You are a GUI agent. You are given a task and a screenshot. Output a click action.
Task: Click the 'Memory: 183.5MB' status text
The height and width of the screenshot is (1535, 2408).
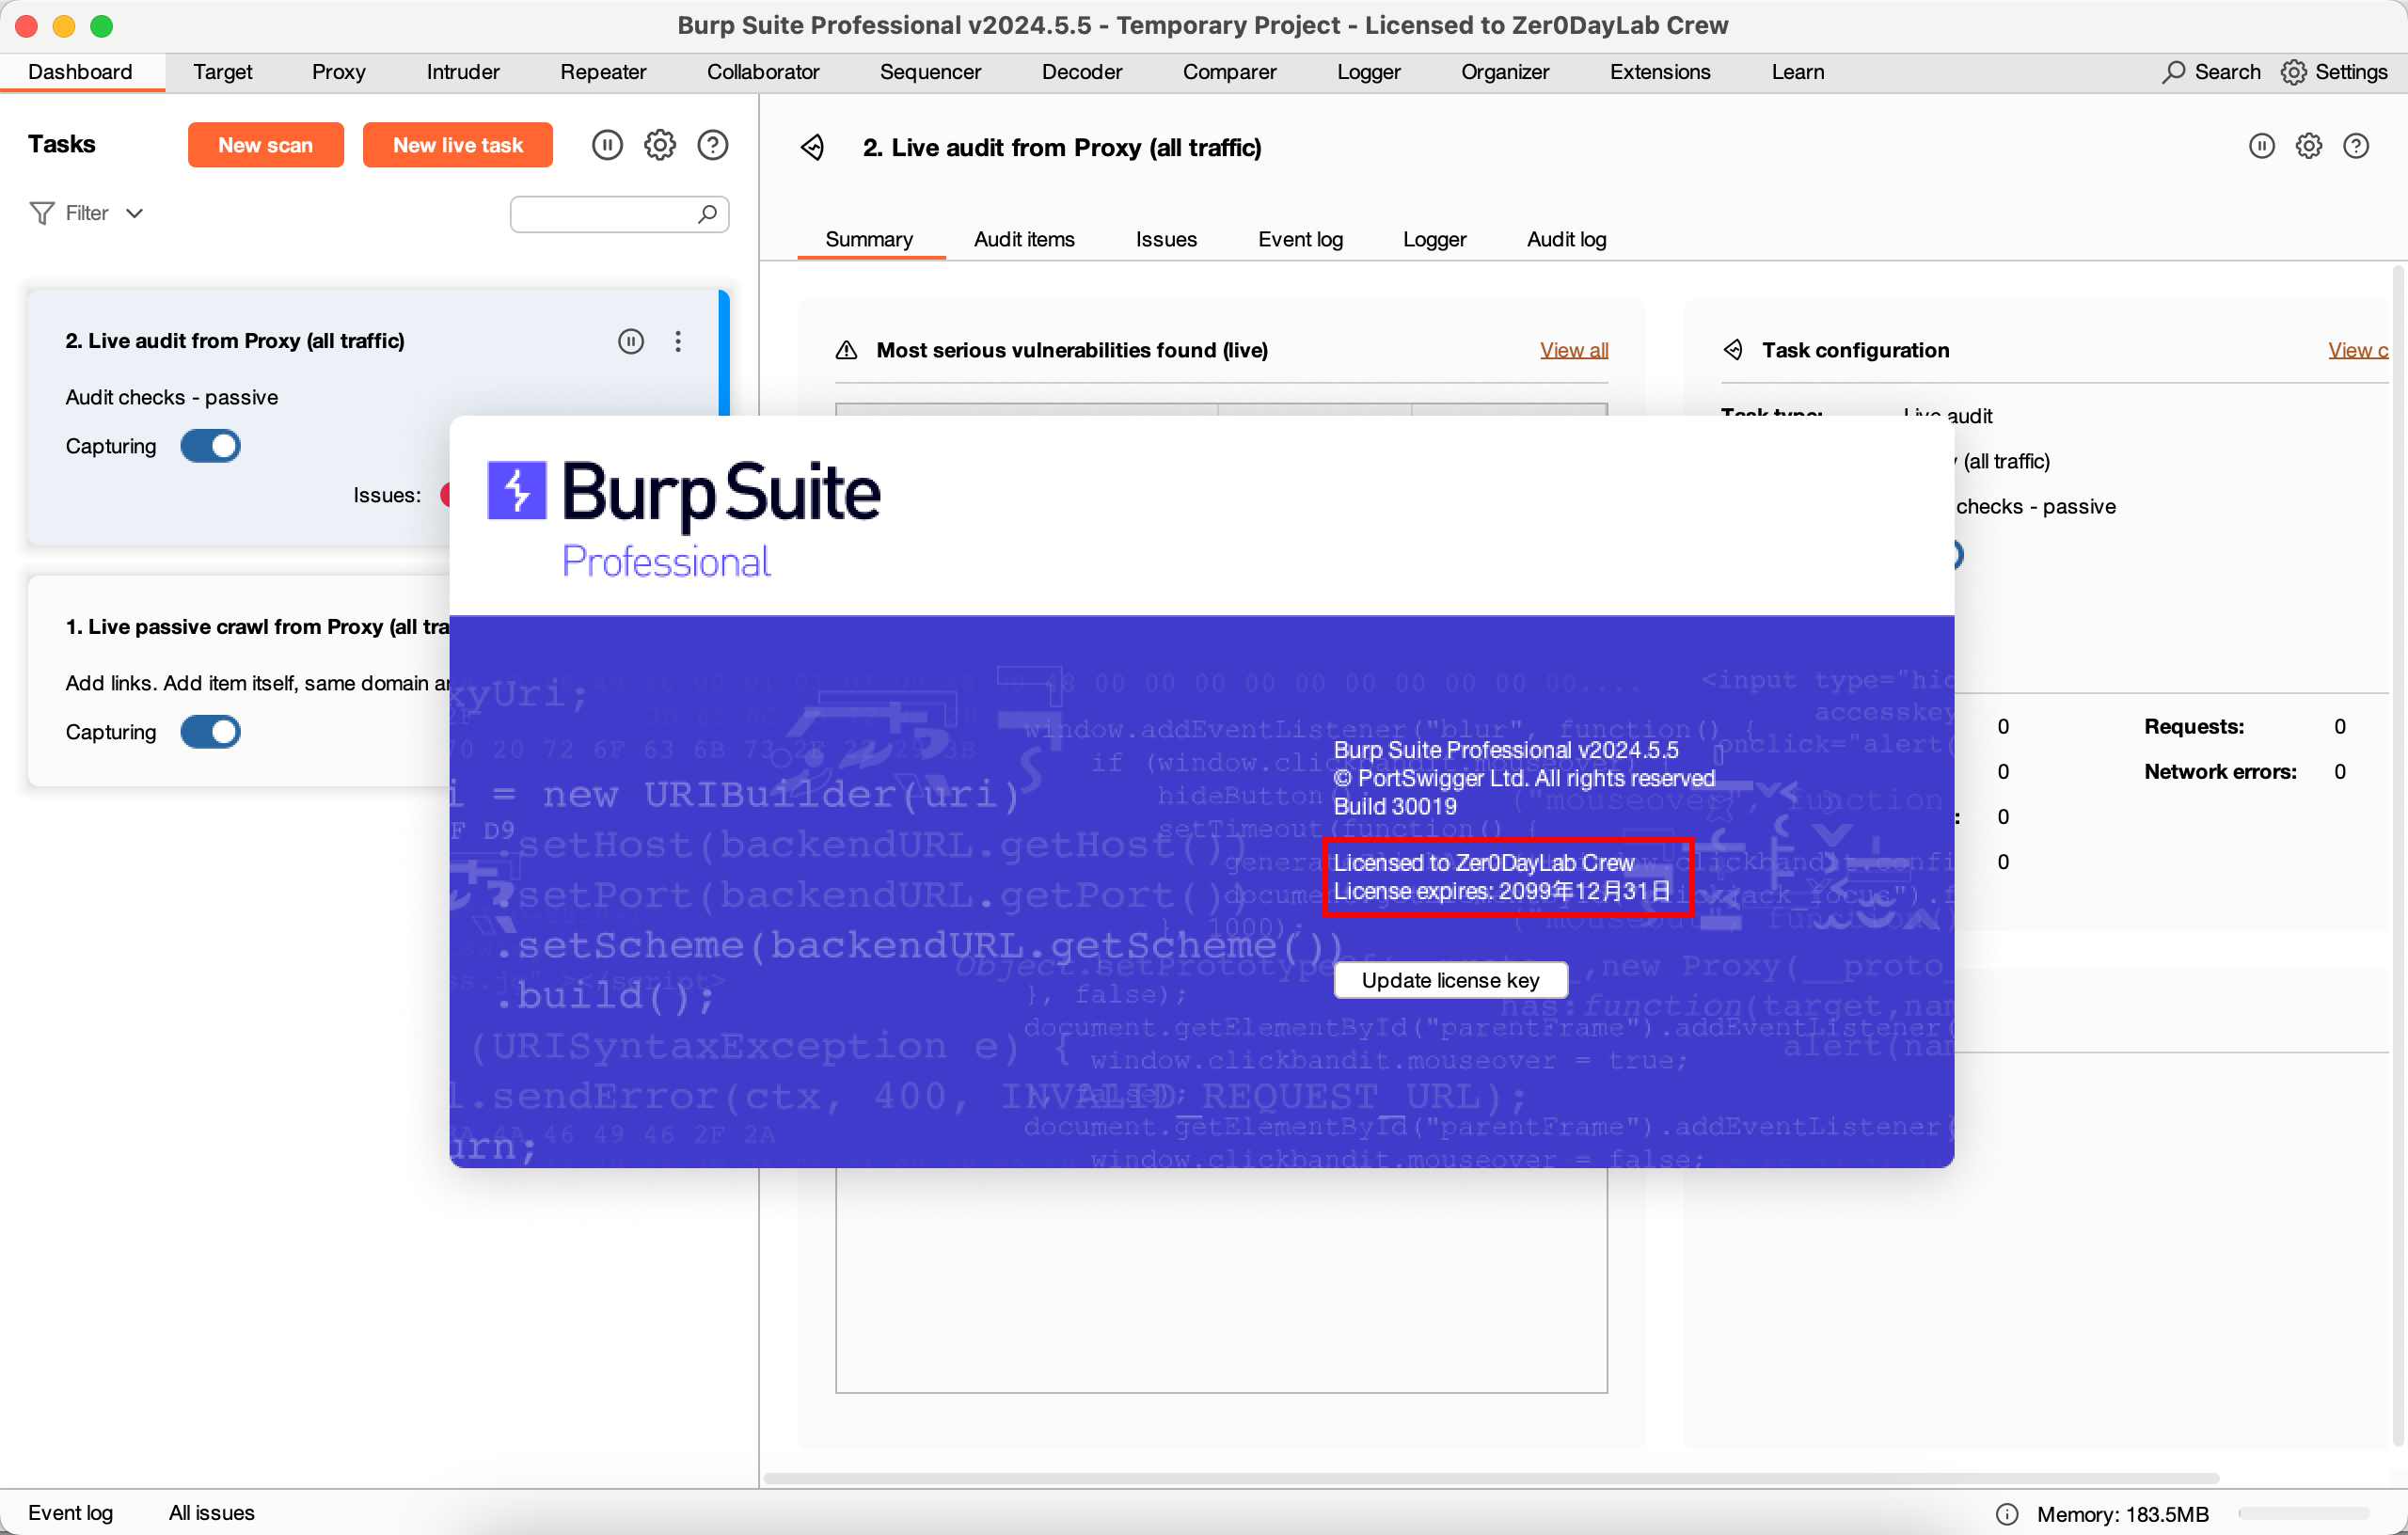tap(2122, 1513)
